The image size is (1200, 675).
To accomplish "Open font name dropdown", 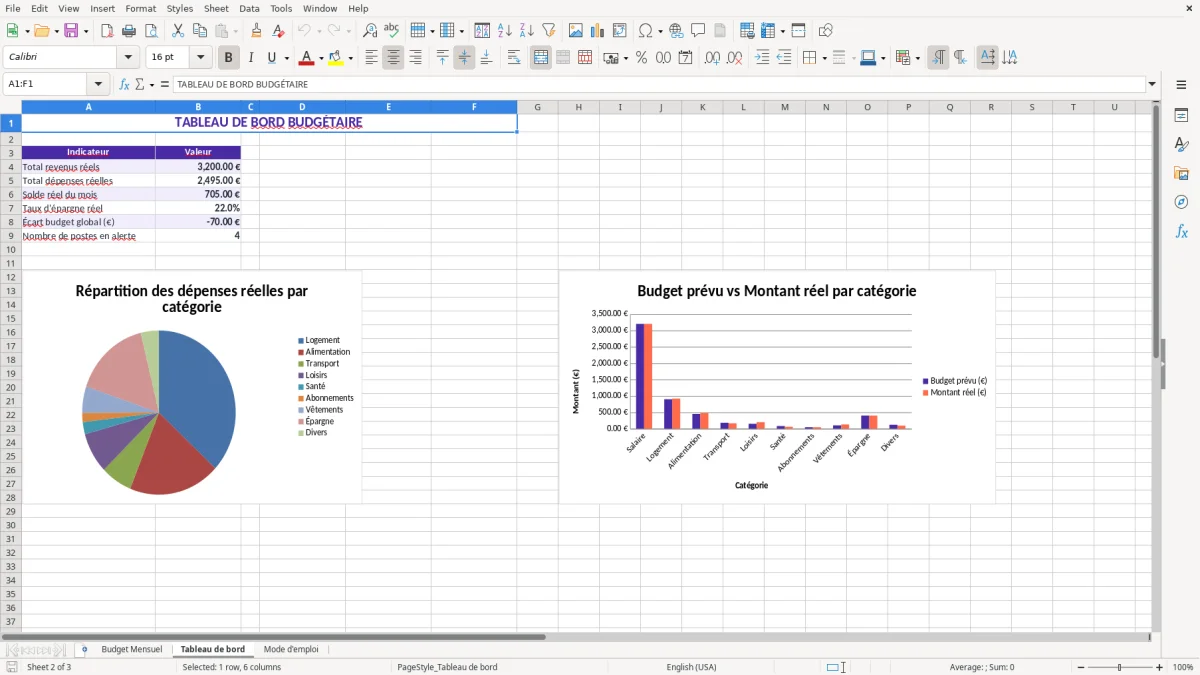I will 128,58.
